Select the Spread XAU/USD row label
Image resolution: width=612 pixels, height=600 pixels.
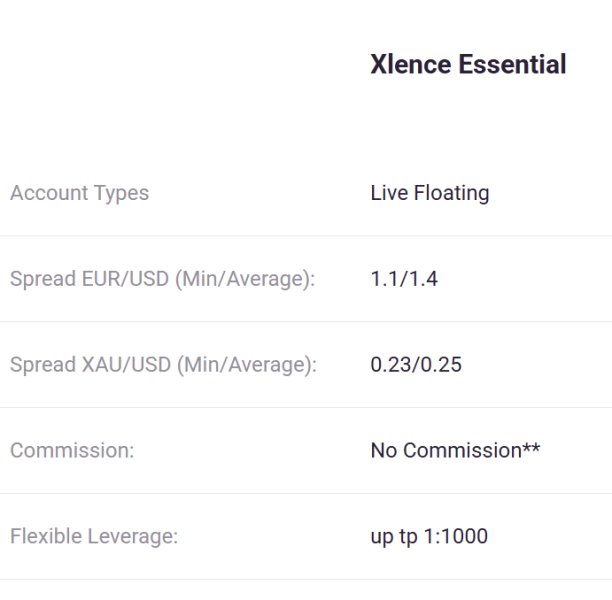162,365
